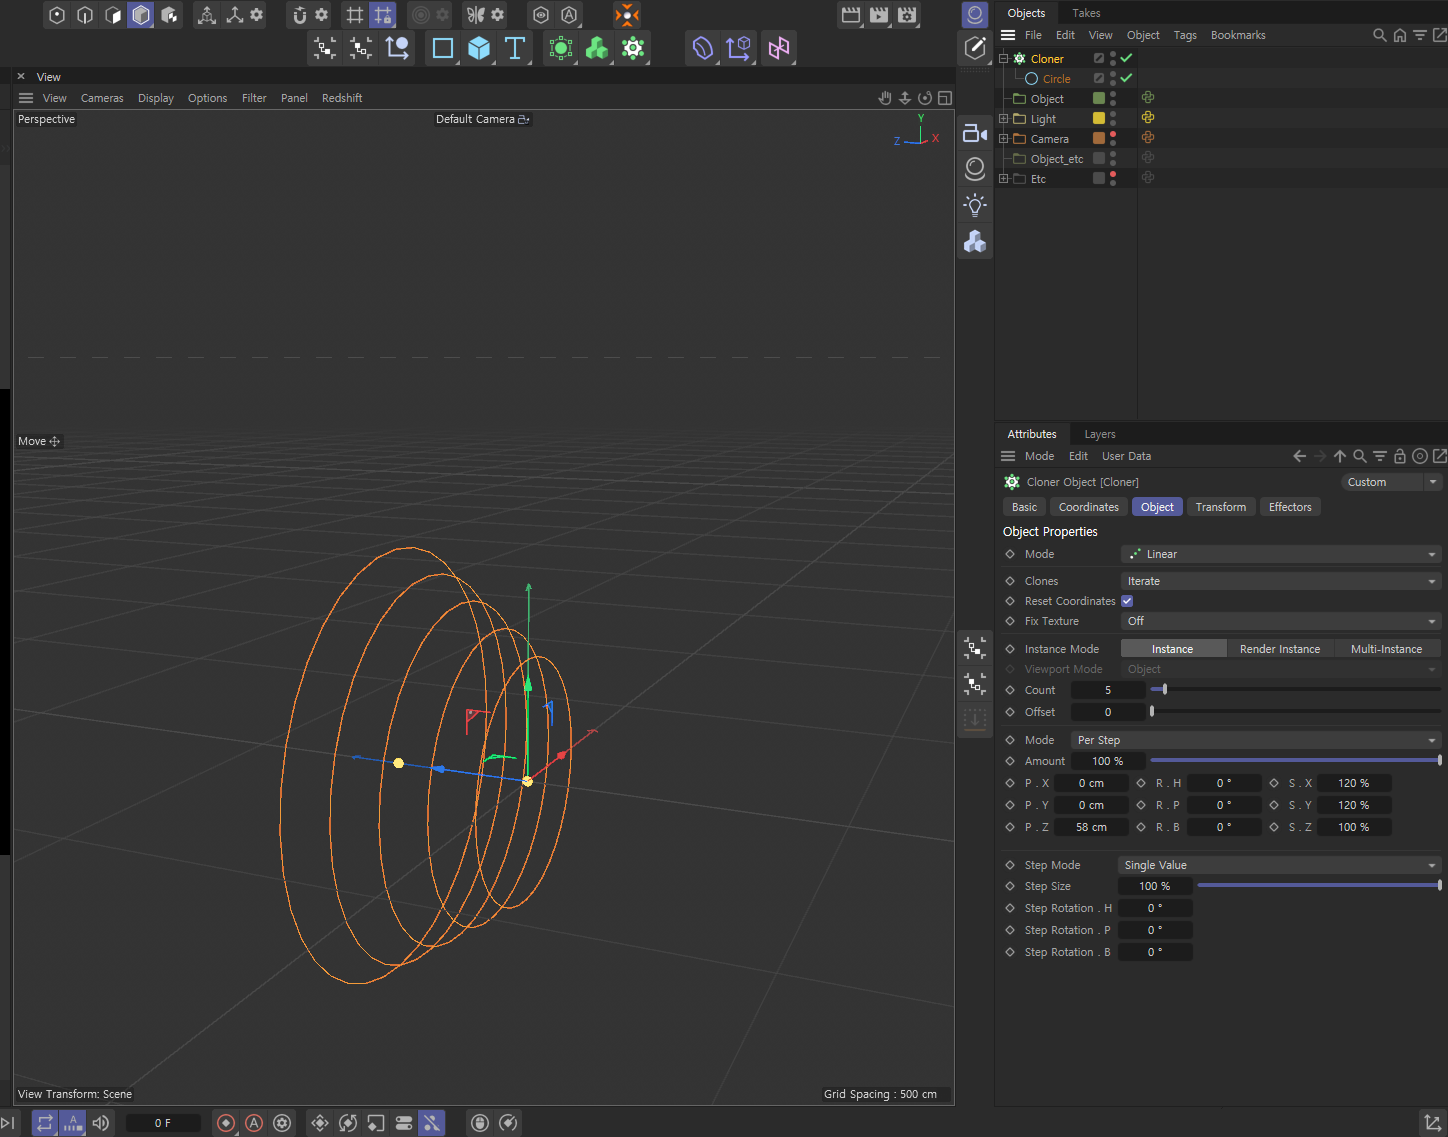
Task: Collapse the Cloner tree node
Action: coord(1004,58)
